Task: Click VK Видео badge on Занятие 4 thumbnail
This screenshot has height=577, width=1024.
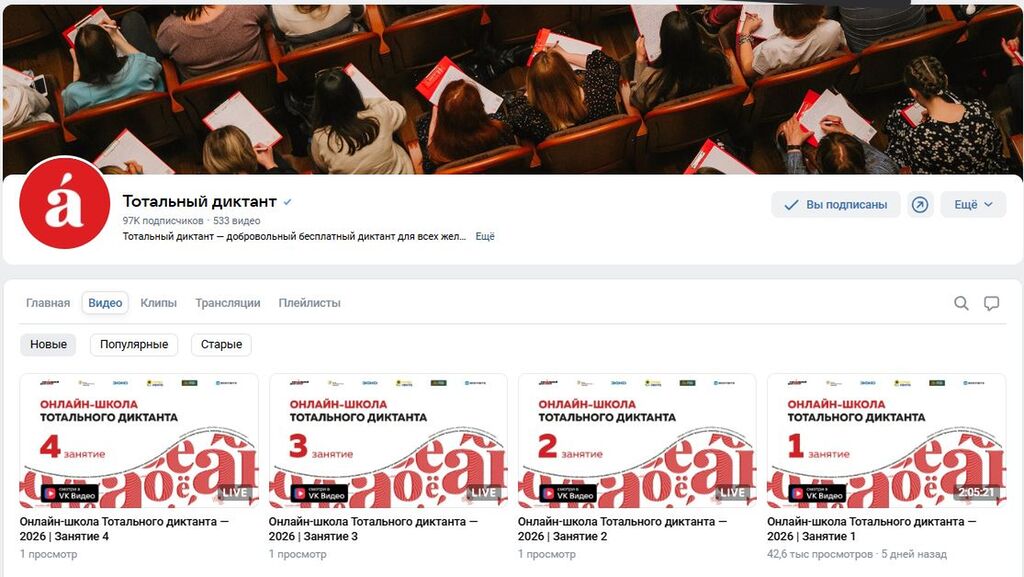Action: [x=69, y=493]
